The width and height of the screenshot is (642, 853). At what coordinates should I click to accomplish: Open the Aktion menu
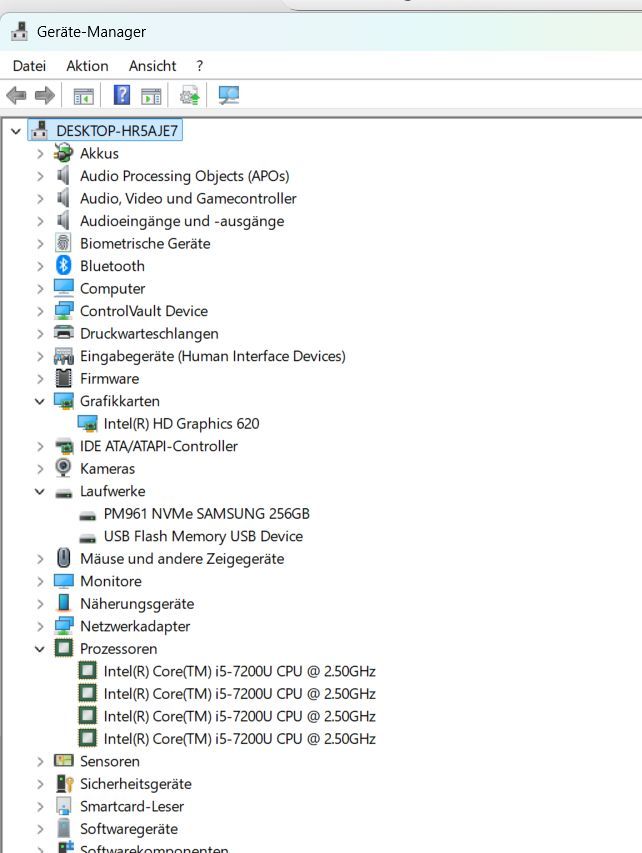point(87,66)
